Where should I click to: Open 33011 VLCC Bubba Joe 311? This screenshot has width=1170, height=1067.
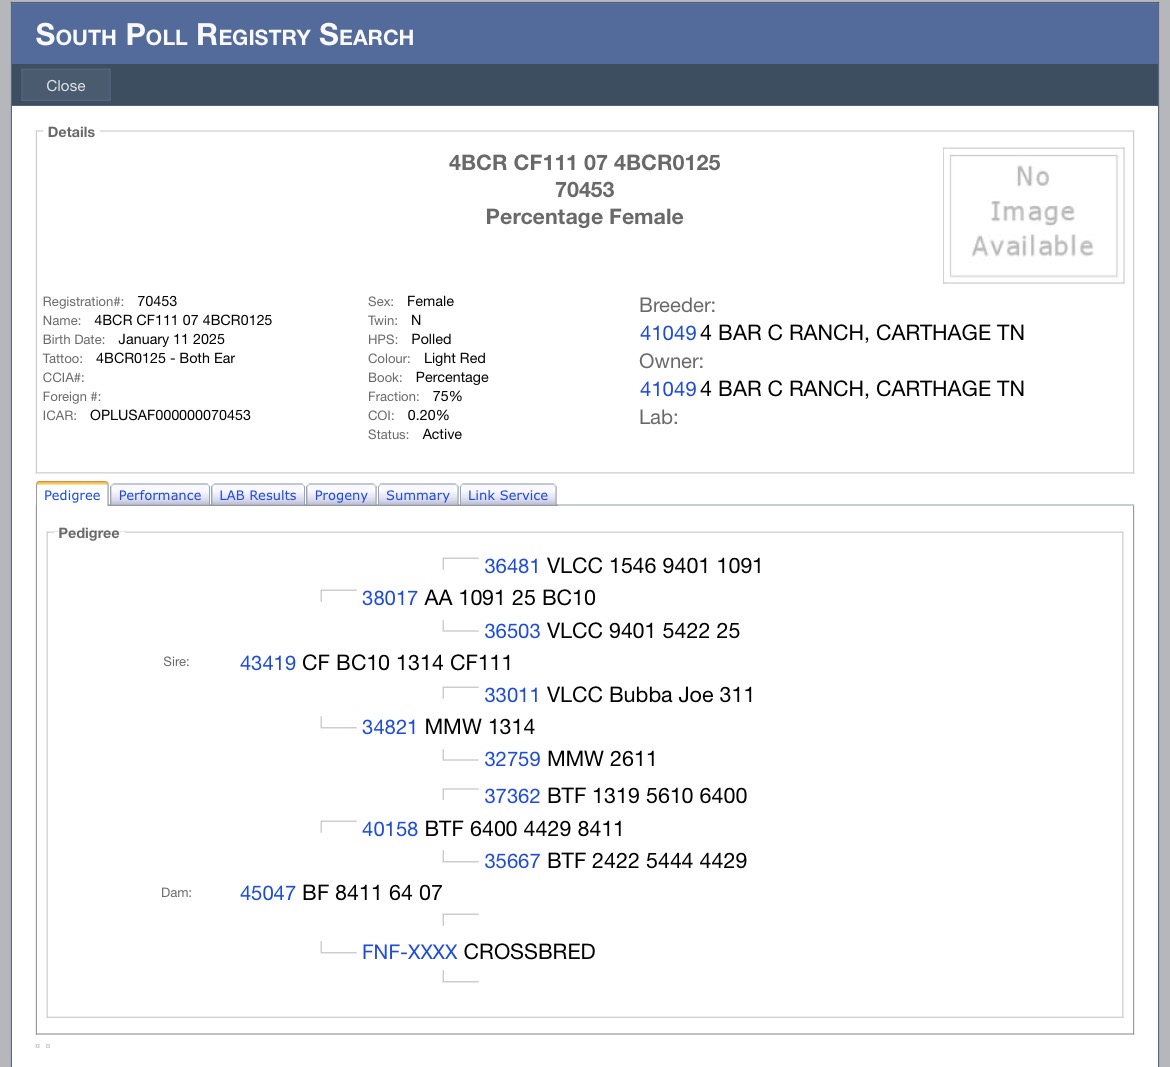512,695
